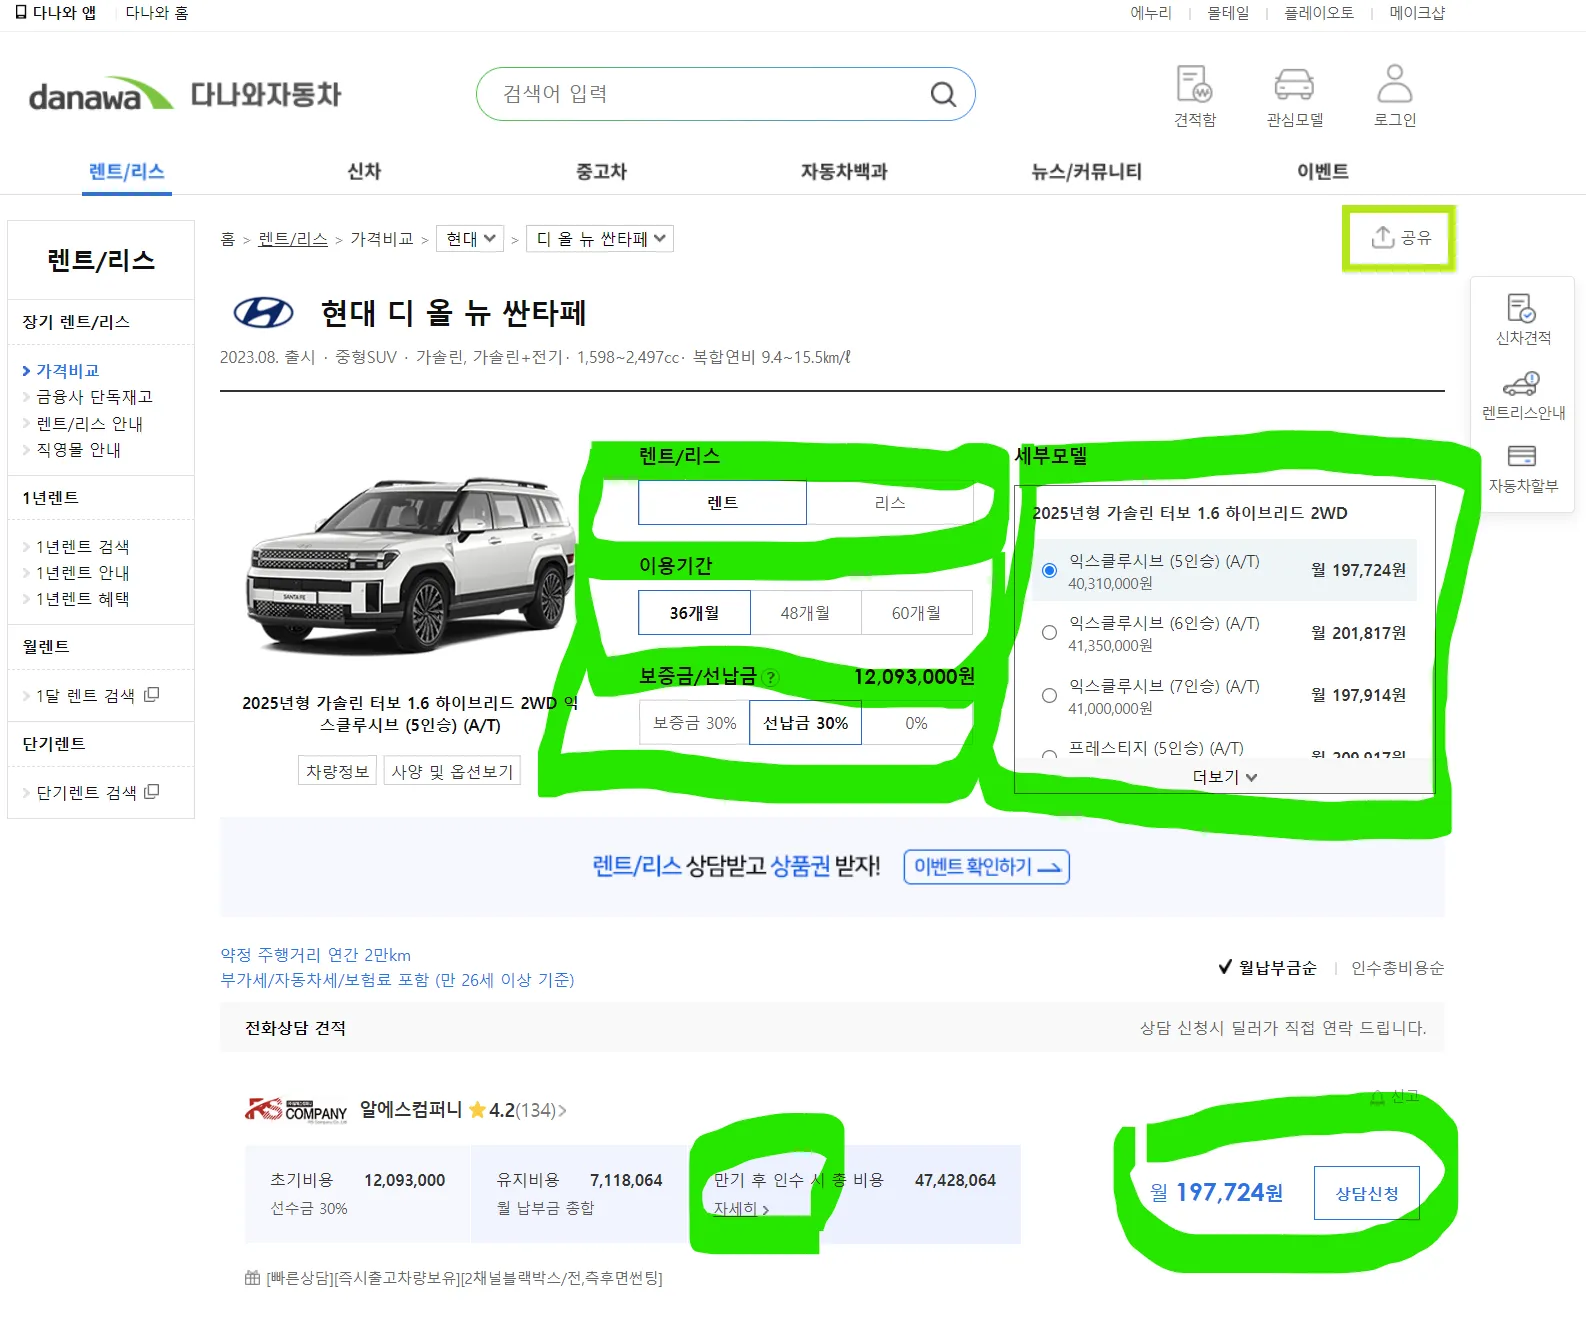
Task: Expand 자세히 for 만기 후 인수 비용
Action: (740, 1209)
